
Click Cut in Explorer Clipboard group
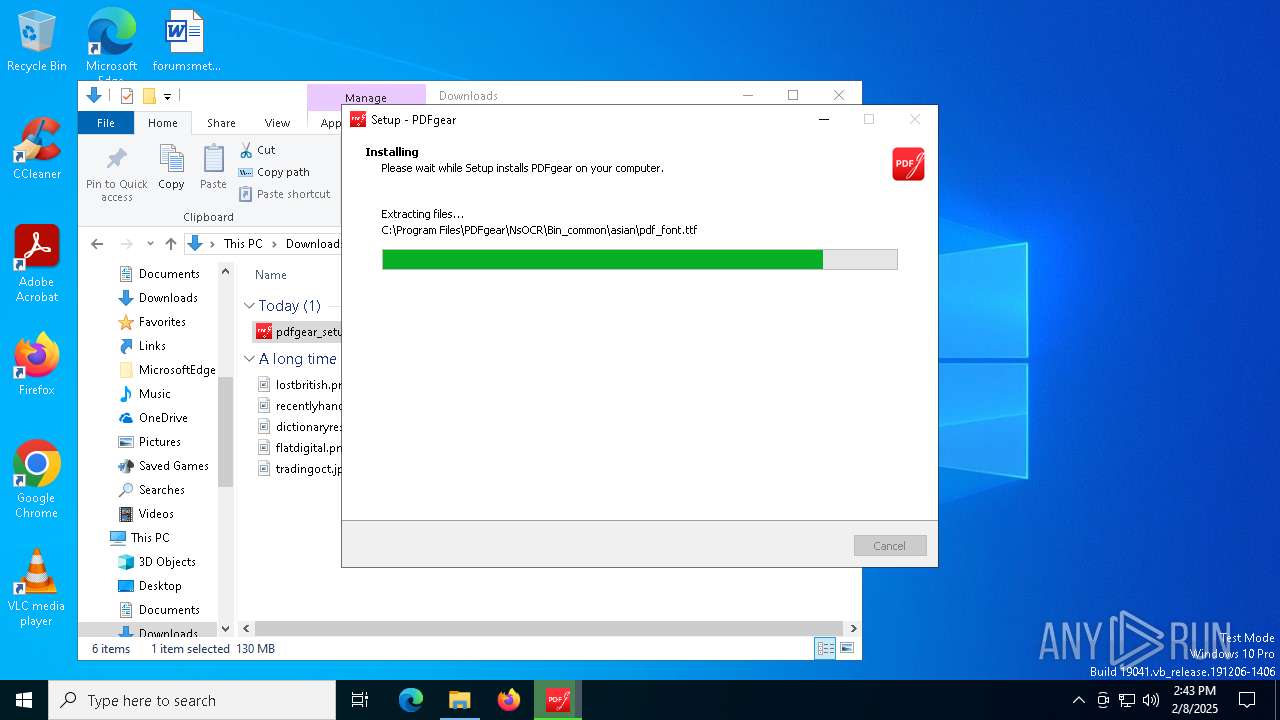[x=257, y=150]
